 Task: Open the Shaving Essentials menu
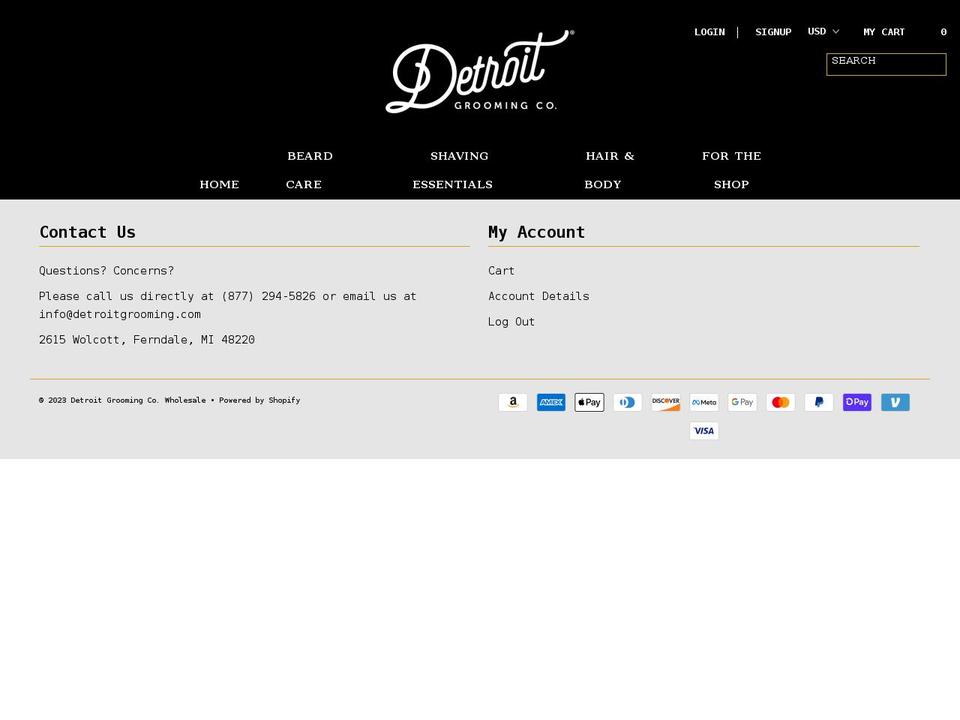pyautogui.click(x=452, y=170)
